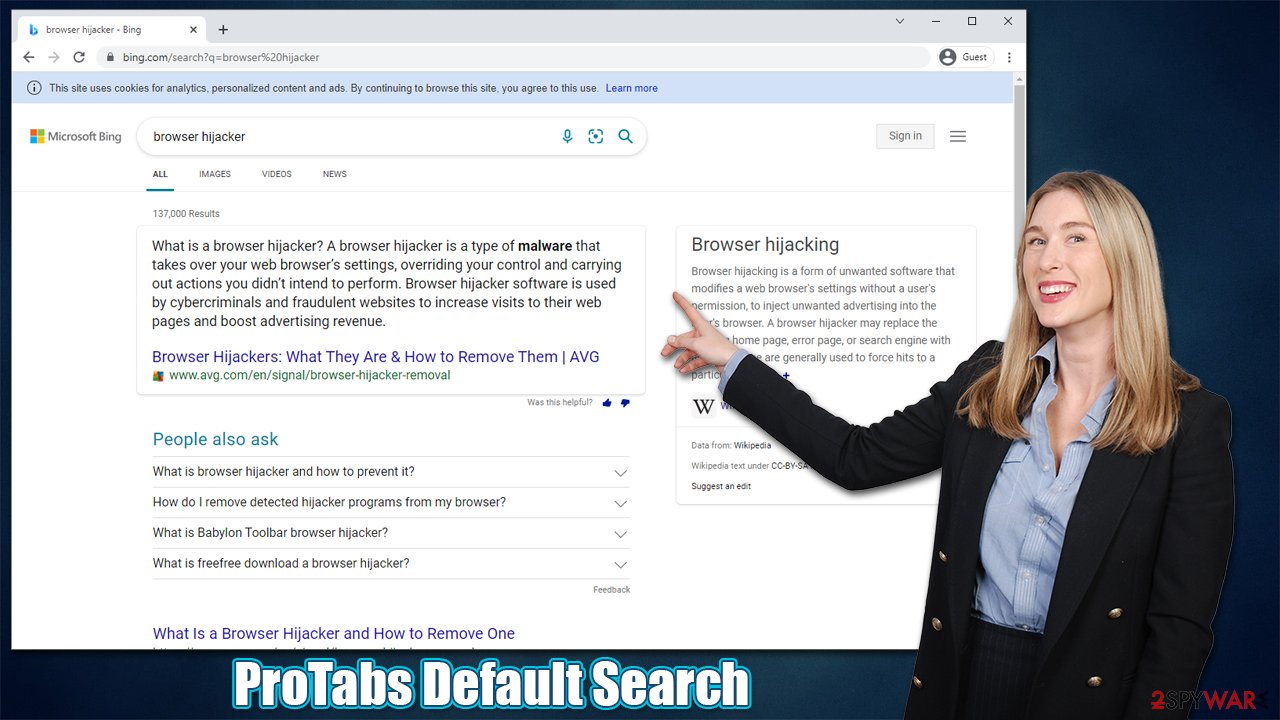Expand 'What is freefree download a browser hijacker?'
The image size is (1280, 720).
pyautogui.click(x=391, y=564)
